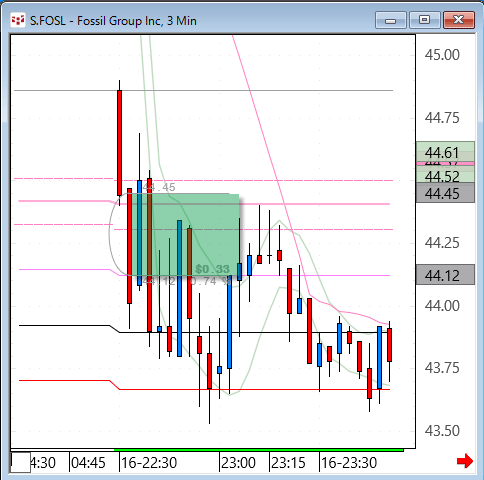Click the small white box on time axis
The height and width of the screenshot is (480, 484).
21,462
